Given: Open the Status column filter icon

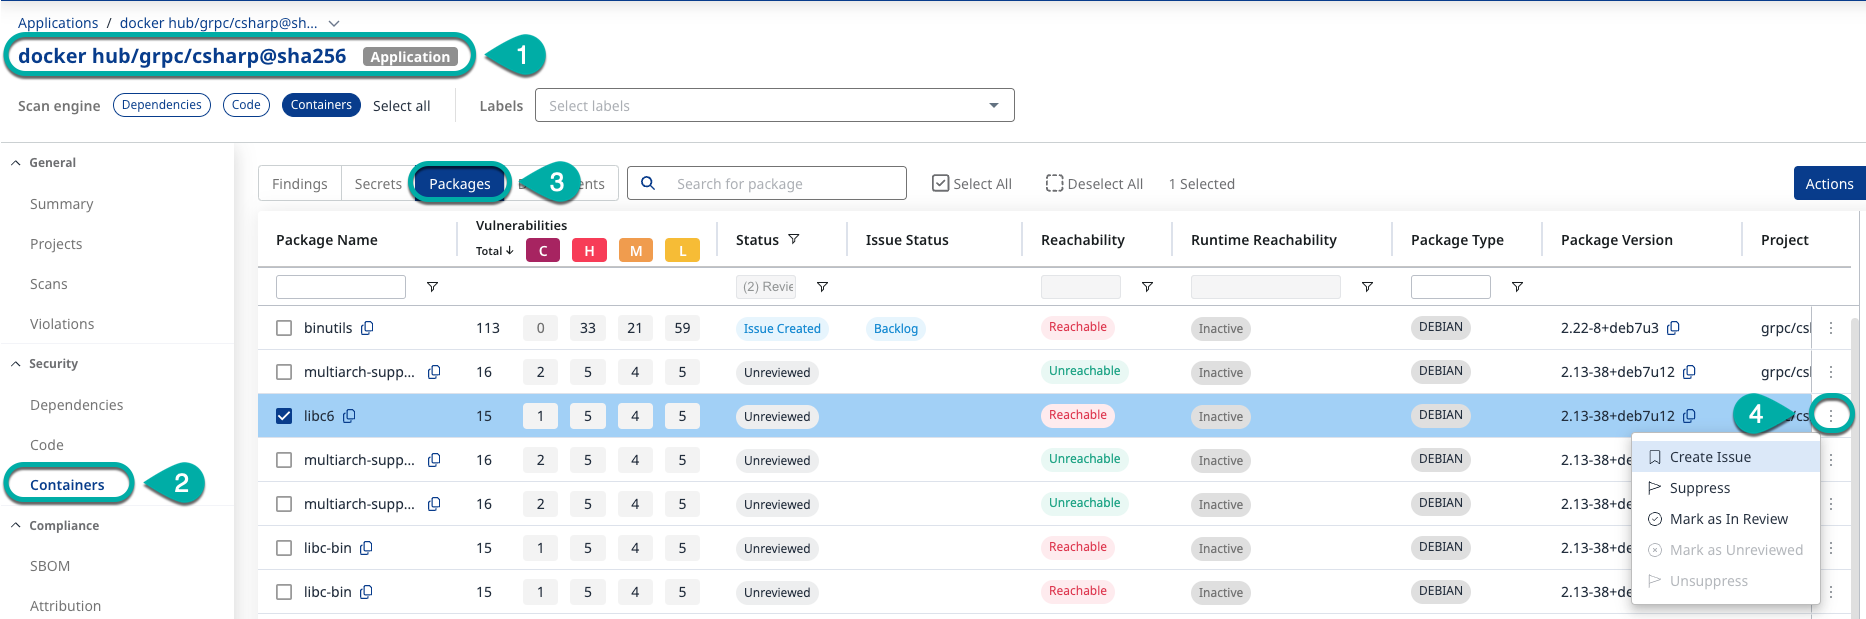Looking at the screenshot, I should tap(794, 240).
